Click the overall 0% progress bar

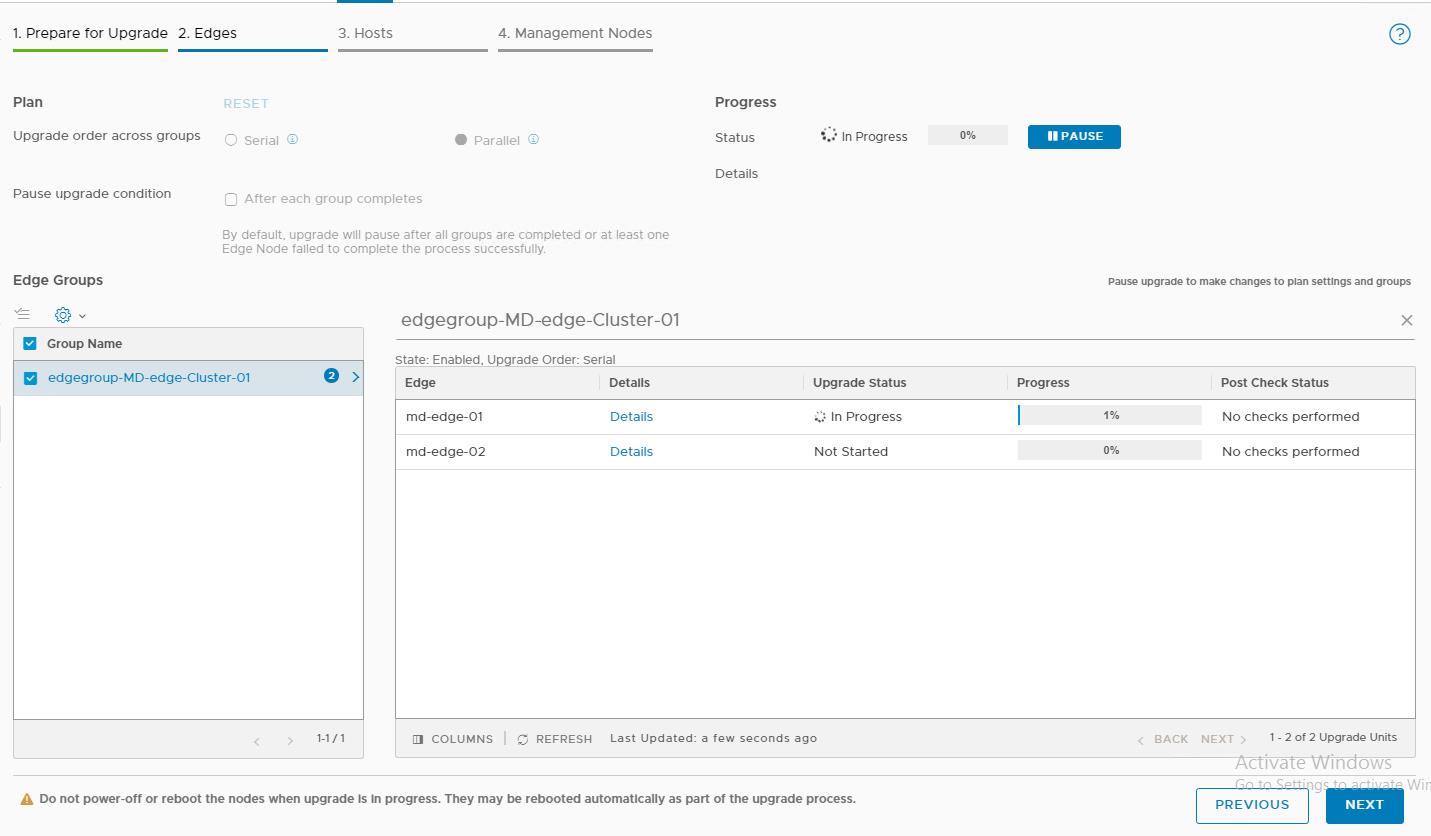coord(968,135)
